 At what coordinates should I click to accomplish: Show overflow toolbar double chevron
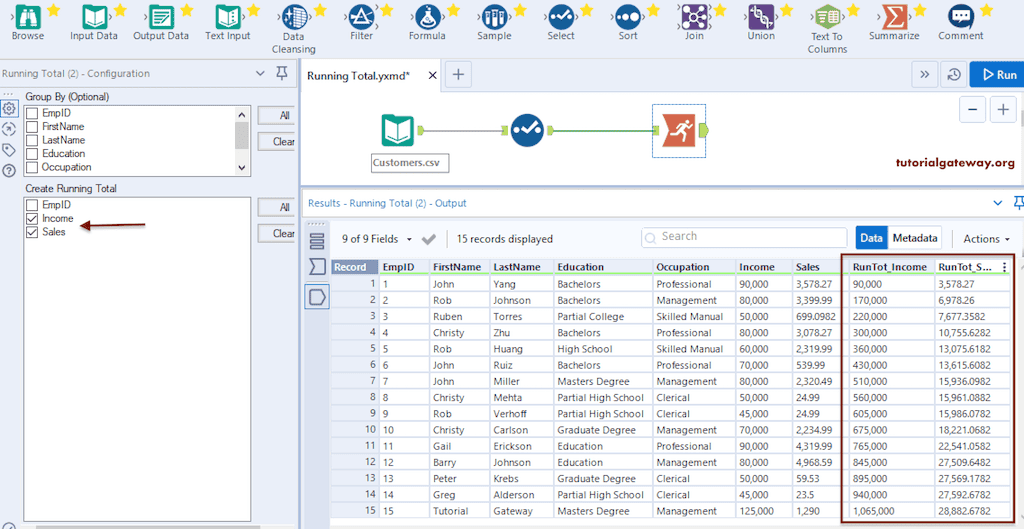coord(924,75)
